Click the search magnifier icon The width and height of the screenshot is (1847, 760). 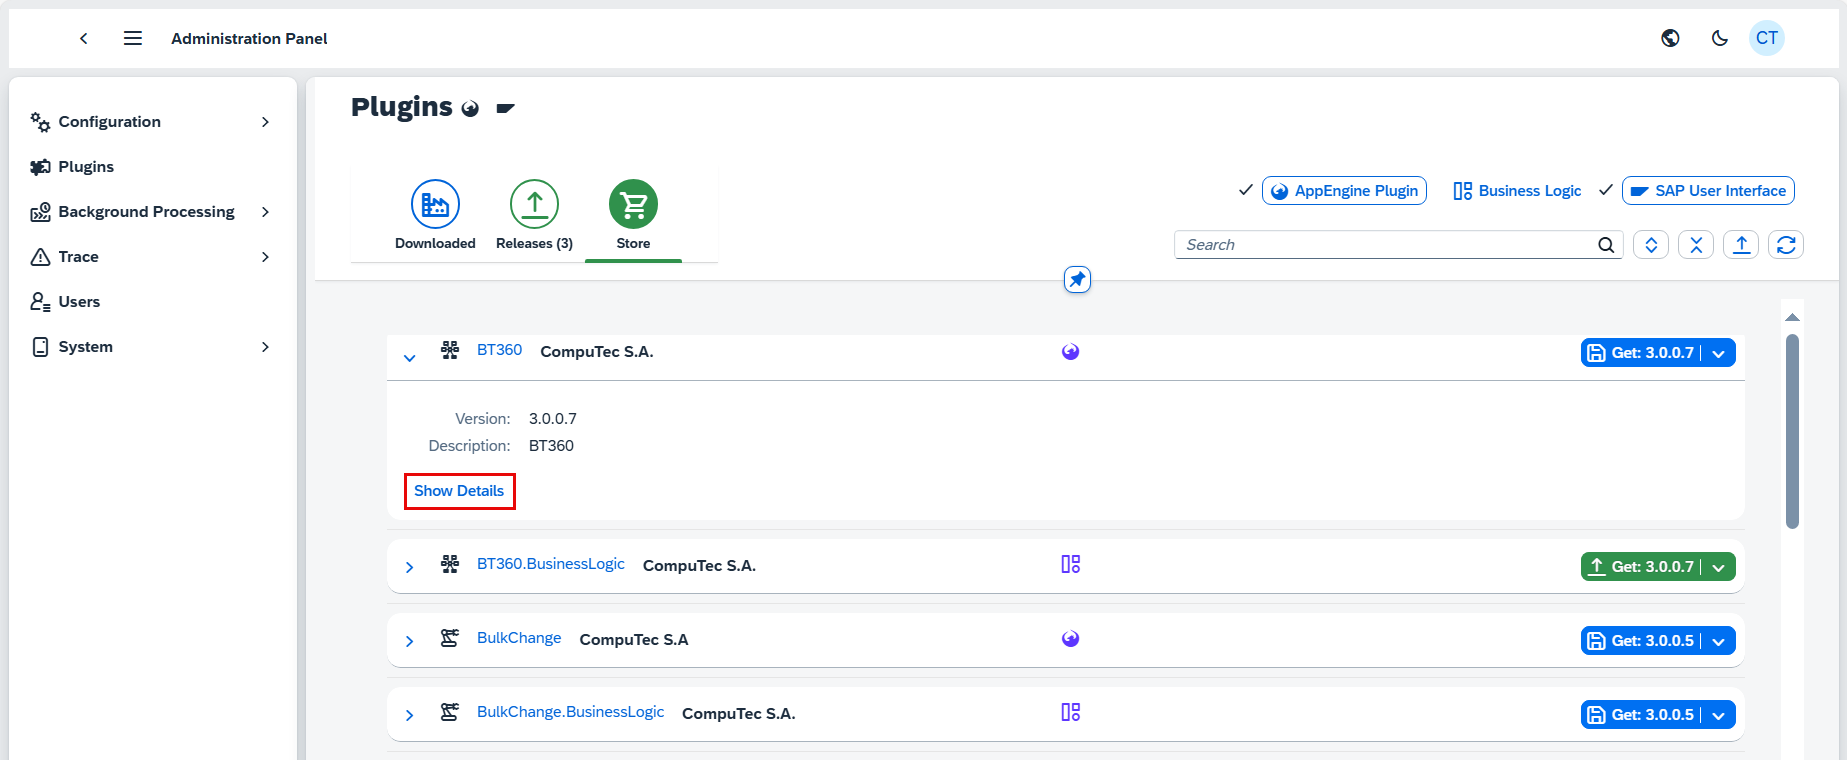coord(1606,245)
